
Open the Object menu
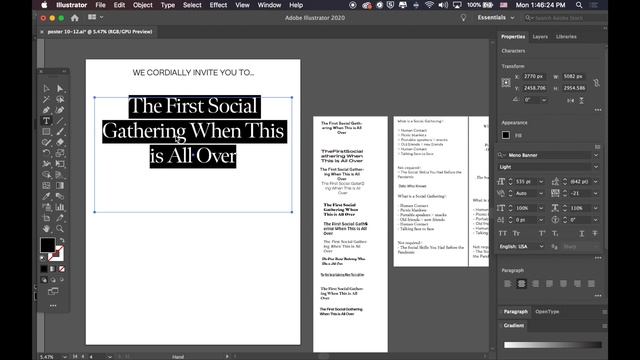tap(142, 5)
